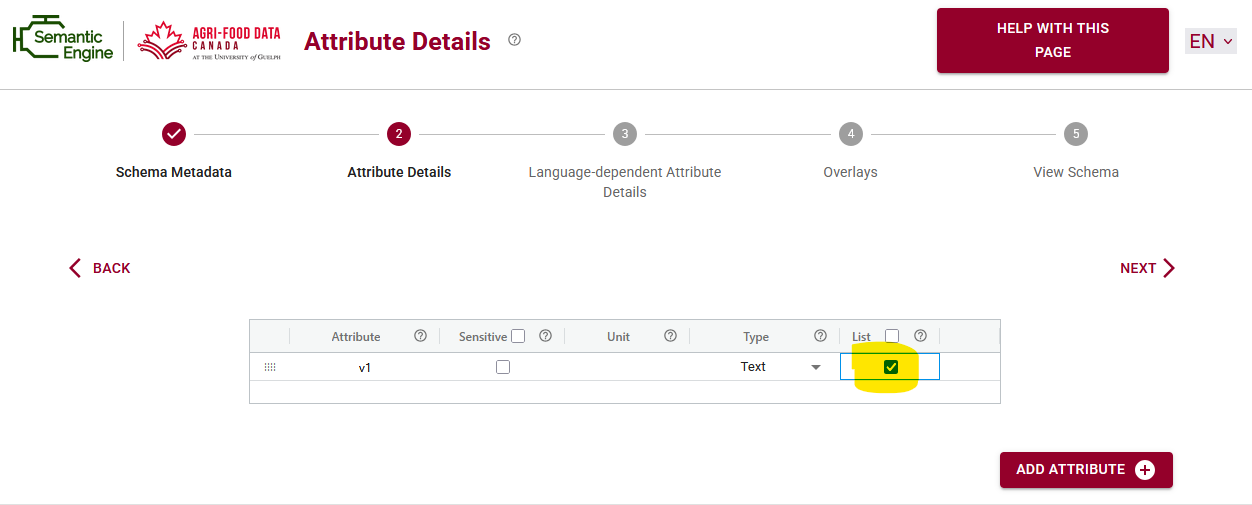
Task: Grab the drag handle for row v1
Action: click(270, 367)
